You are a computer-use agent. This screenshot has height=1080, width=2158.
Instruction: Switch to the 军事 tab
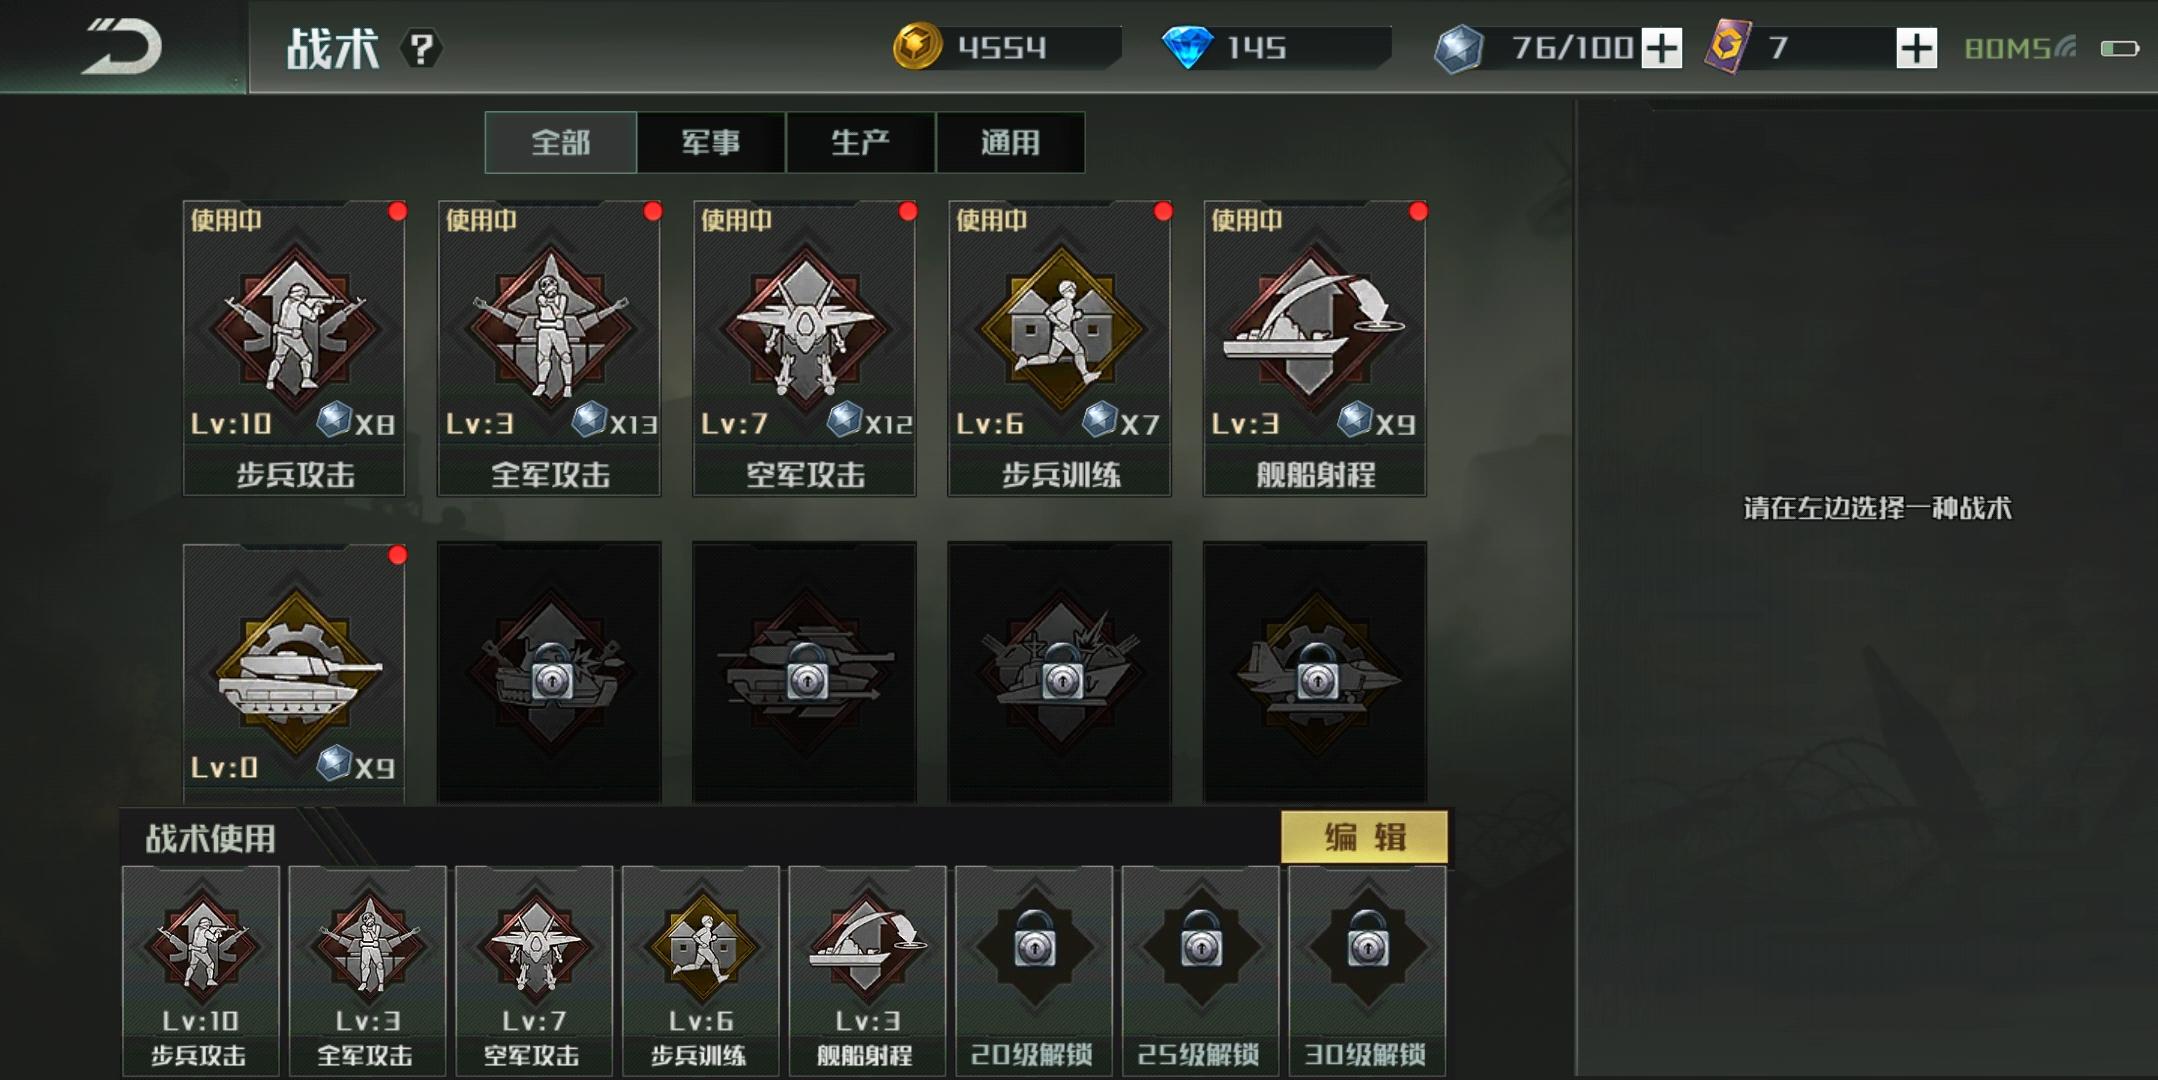(x=711, y=142)
